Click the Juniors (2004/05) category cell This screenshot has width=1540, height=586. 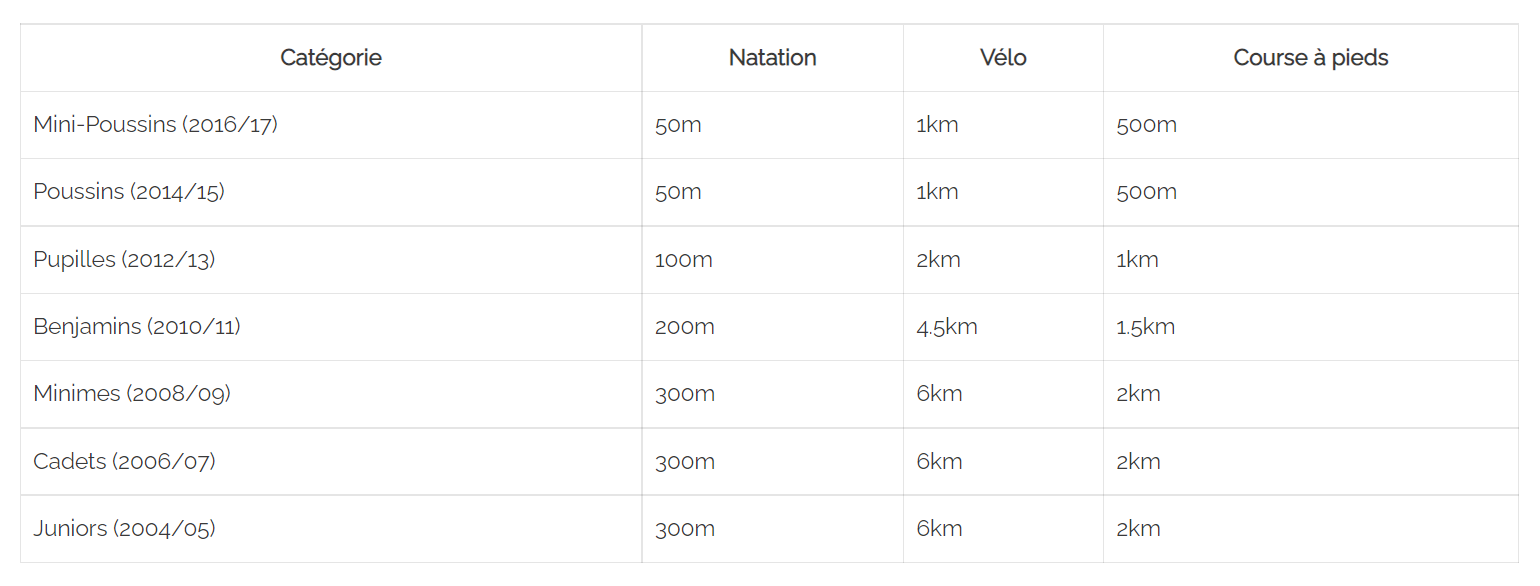tap(124, 529)
